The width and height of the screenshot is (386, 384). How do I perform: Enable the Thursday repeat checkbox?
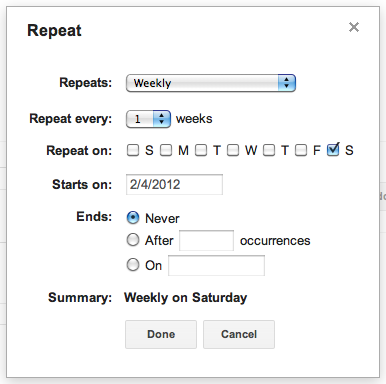pyautogui.click(x=269, y=150)
